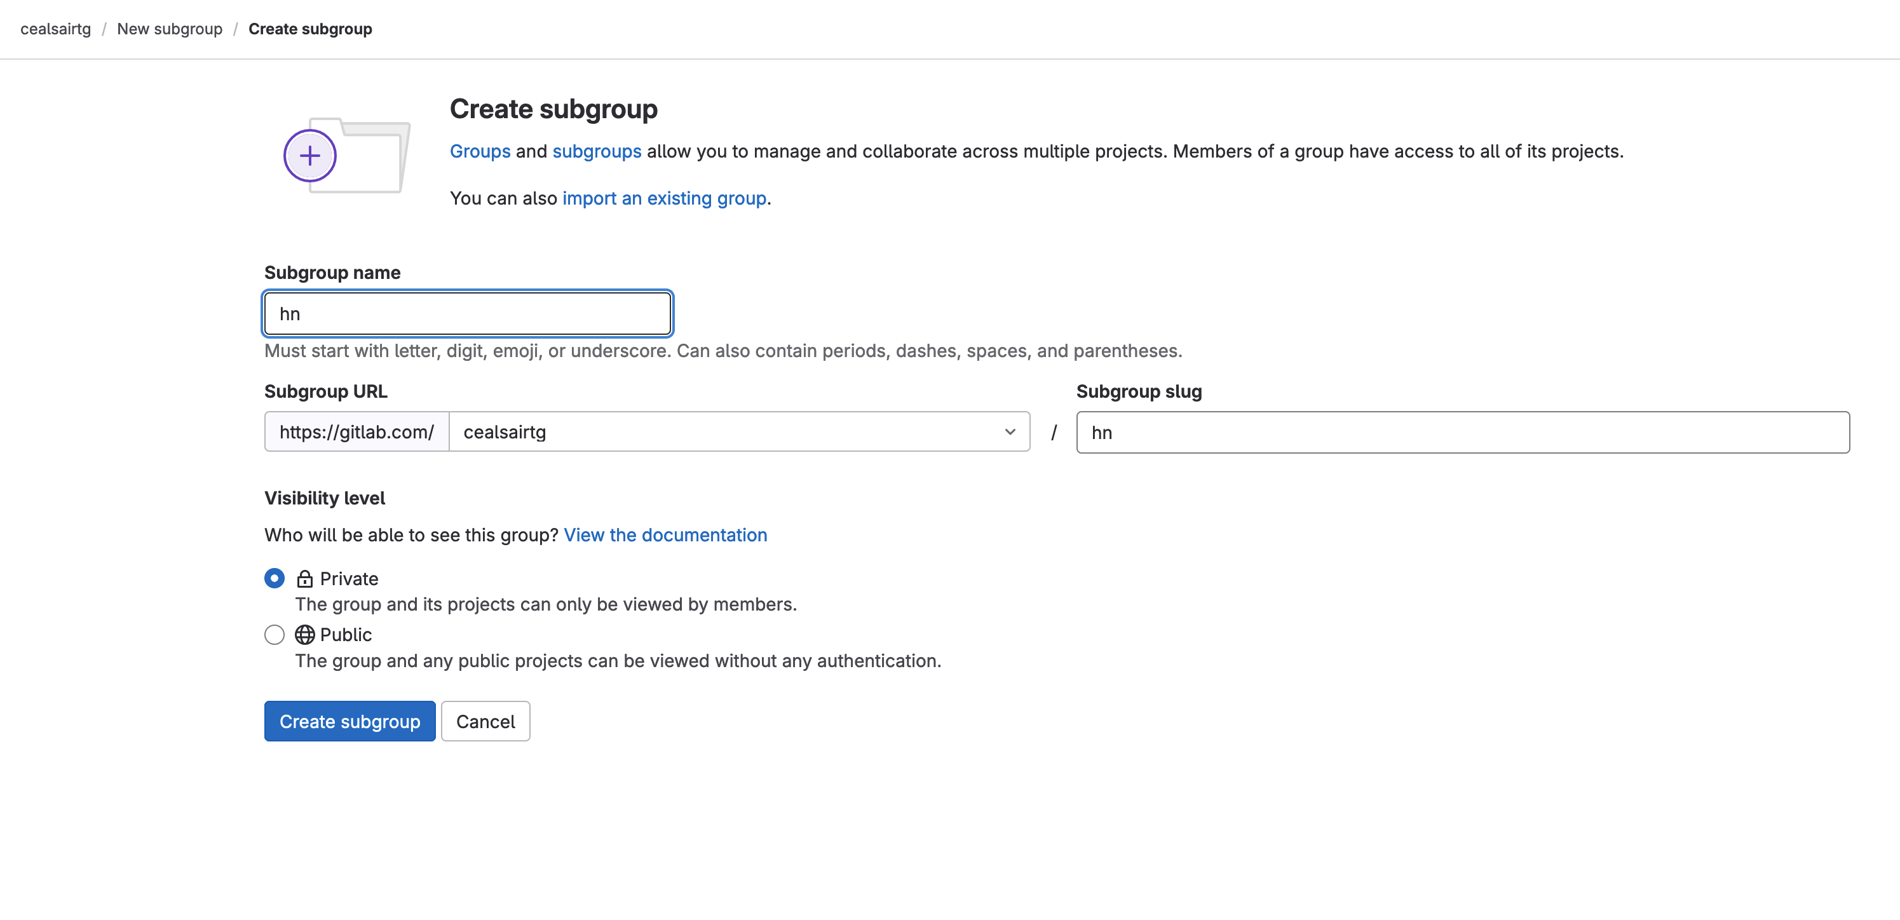The width and height of the screenshot is (1900, 920).
Task: Open the Groups help link
Action: click(x=480, y=152)
